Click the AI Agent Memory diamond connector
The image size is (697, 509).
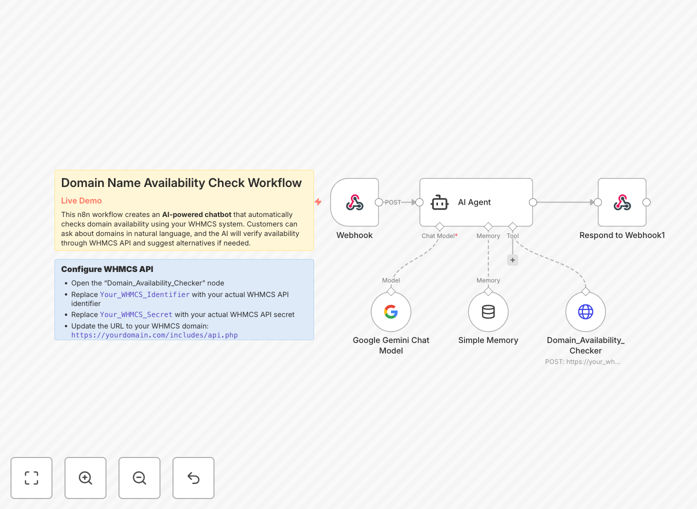(488, 227)
